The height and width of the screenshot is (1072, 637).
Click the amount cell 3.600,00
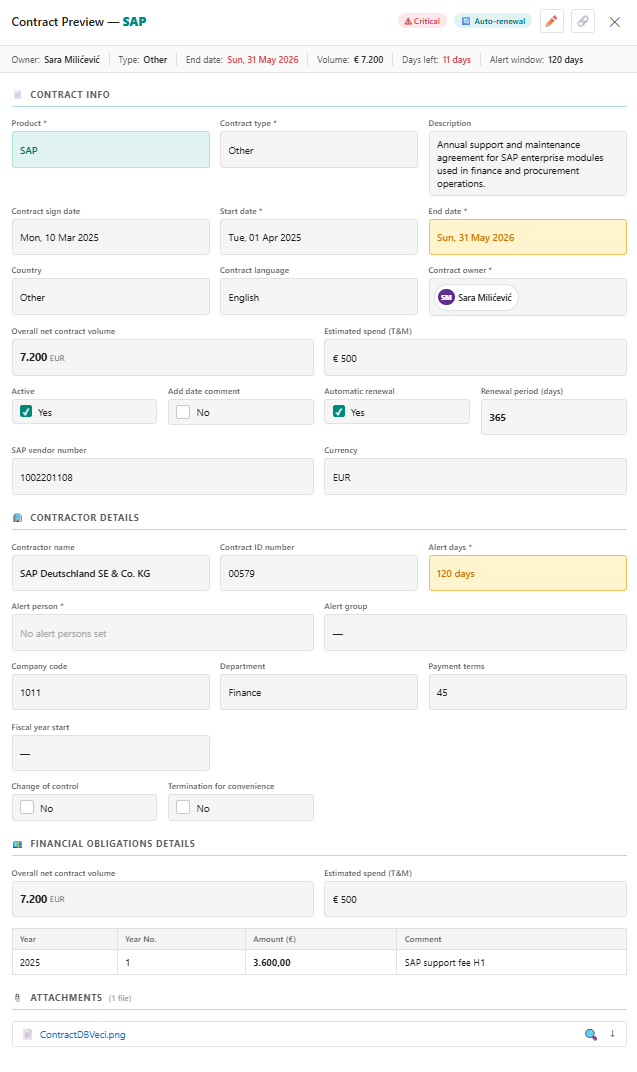click(x=321, y=962)
